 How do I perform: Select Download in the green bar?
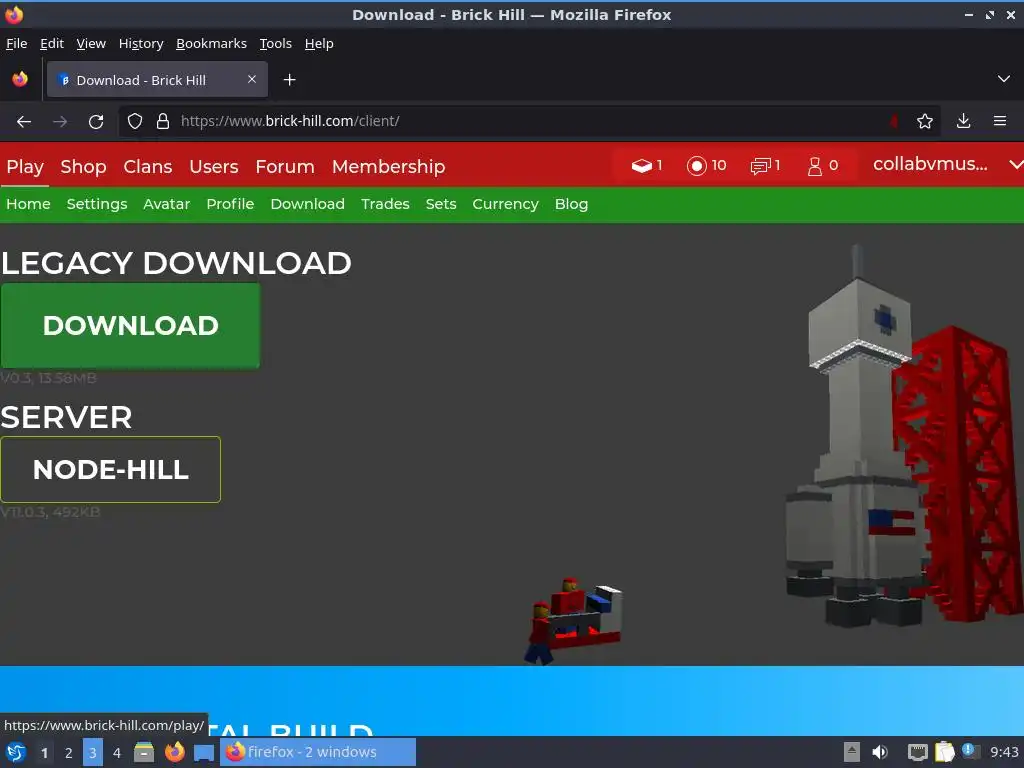point(308,204)
